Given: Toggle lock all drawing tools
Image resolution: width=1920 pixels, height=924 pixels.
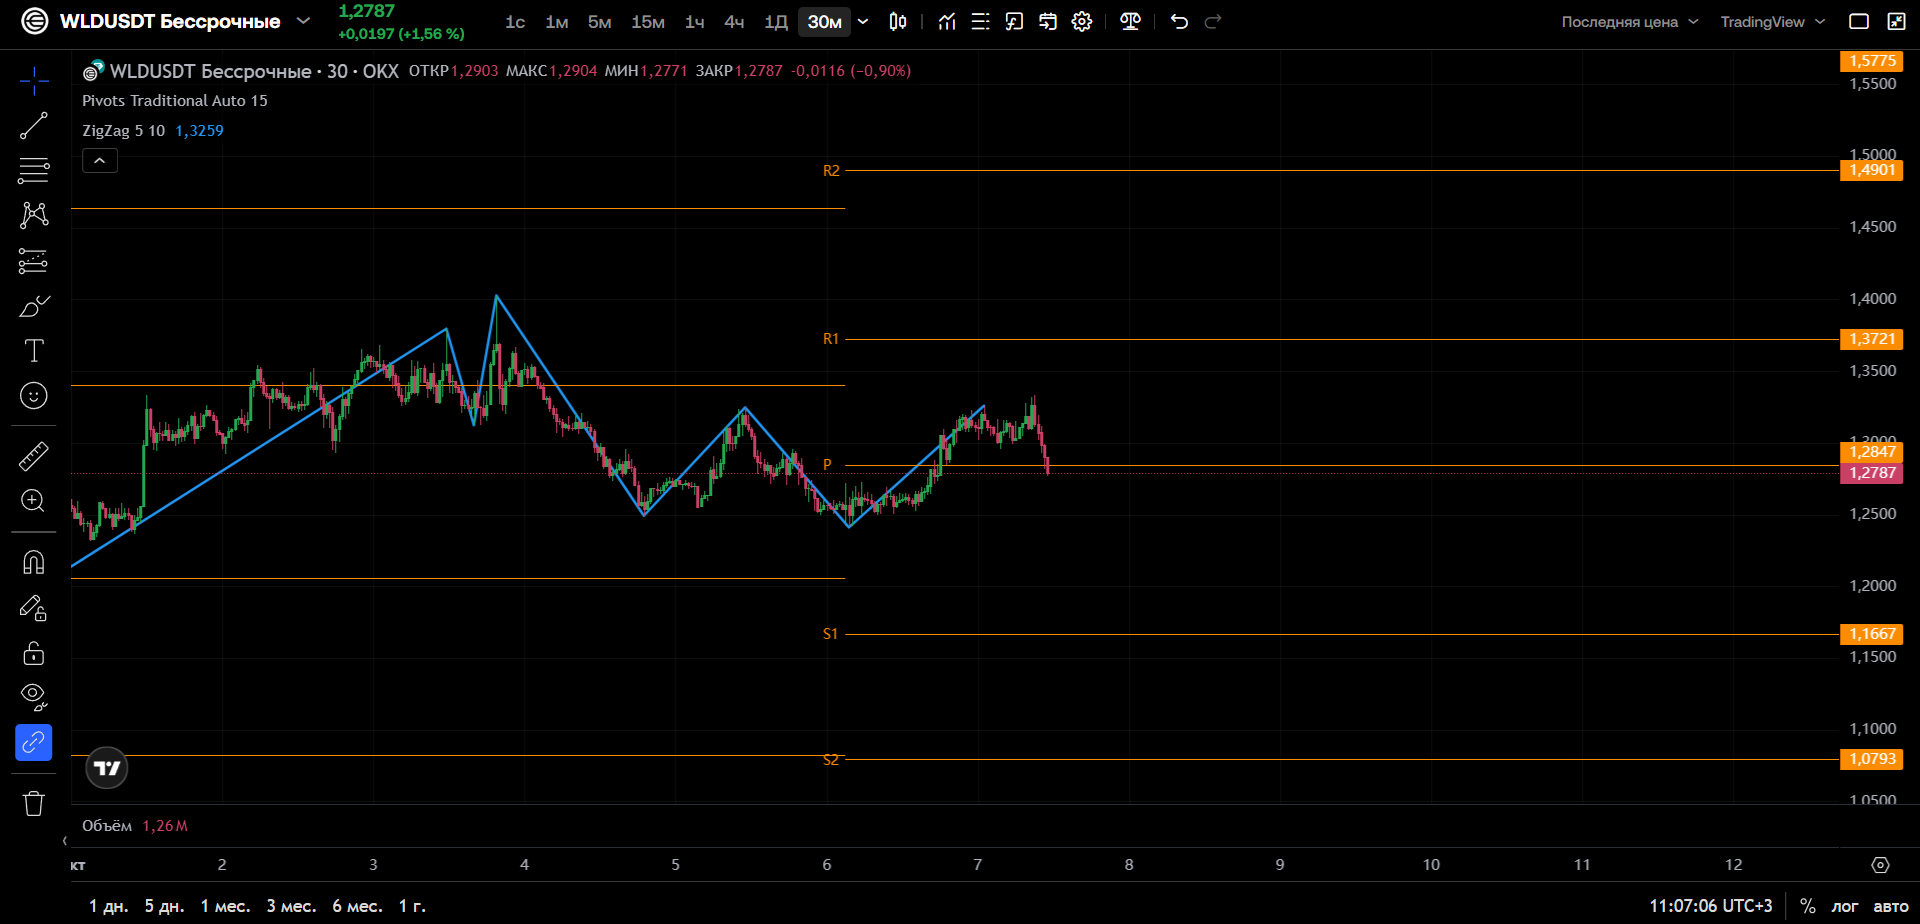Looking at the screenshot, I should coord(34,653).
